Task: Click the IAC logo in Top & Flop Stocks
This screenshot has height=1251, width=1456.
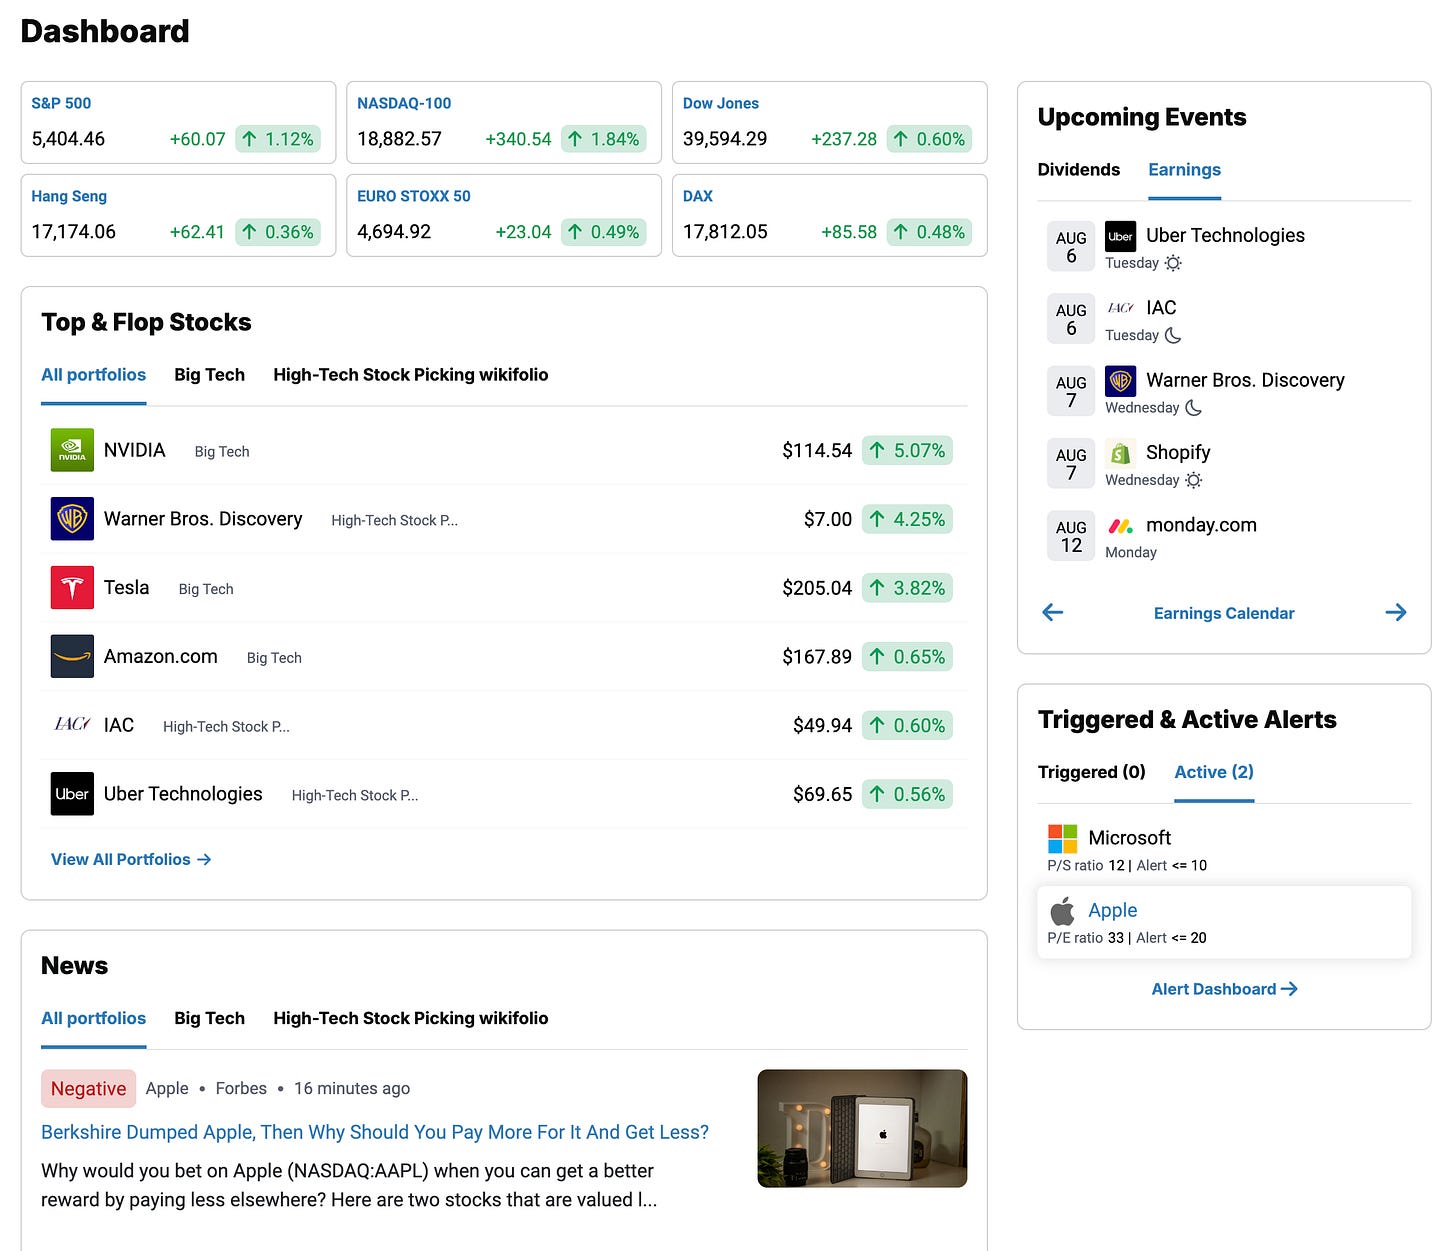Action: [x=72, y=725]
